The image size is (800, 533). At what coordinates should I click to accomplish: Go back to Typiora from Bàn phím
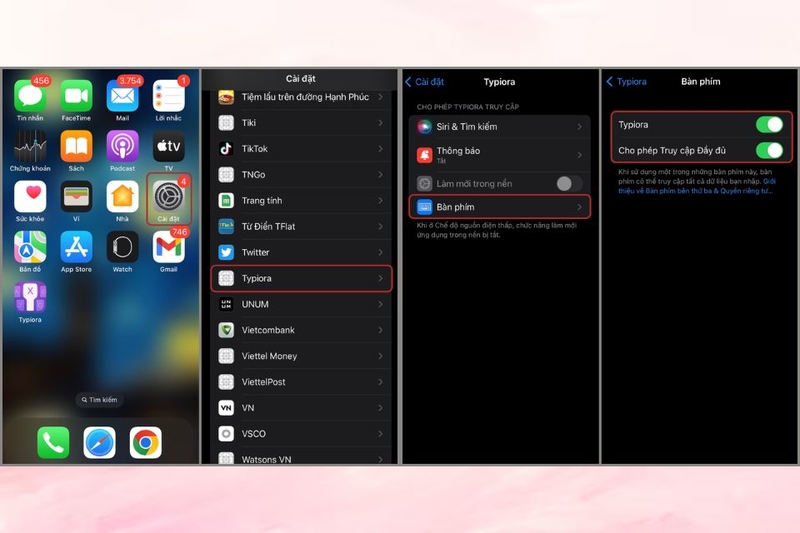click(x=627, y=82)
